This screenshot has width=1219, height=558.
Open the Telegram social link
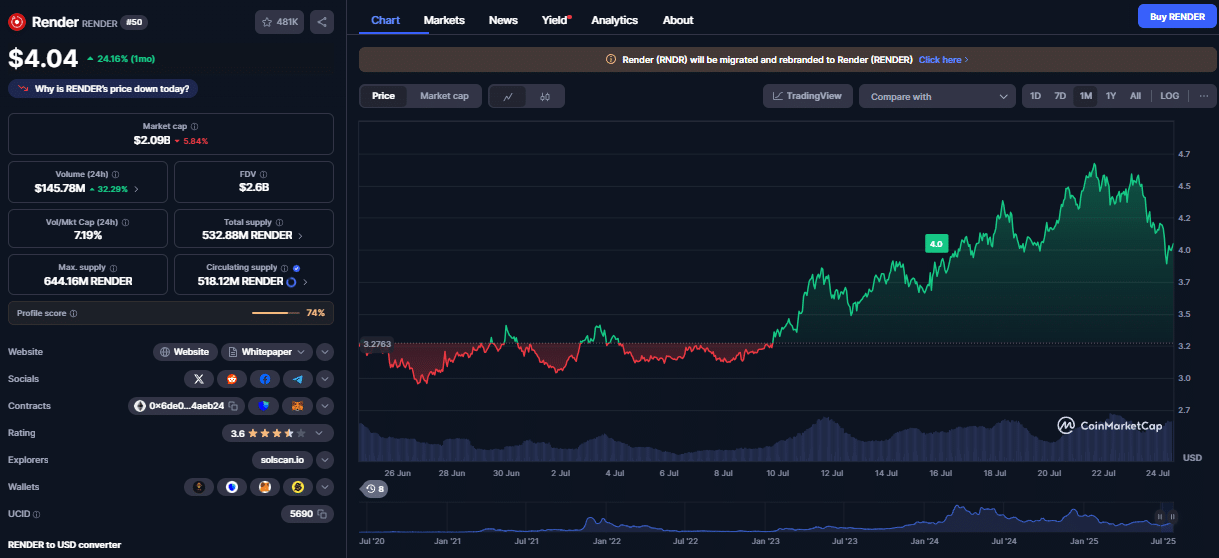tap(298, 379)
